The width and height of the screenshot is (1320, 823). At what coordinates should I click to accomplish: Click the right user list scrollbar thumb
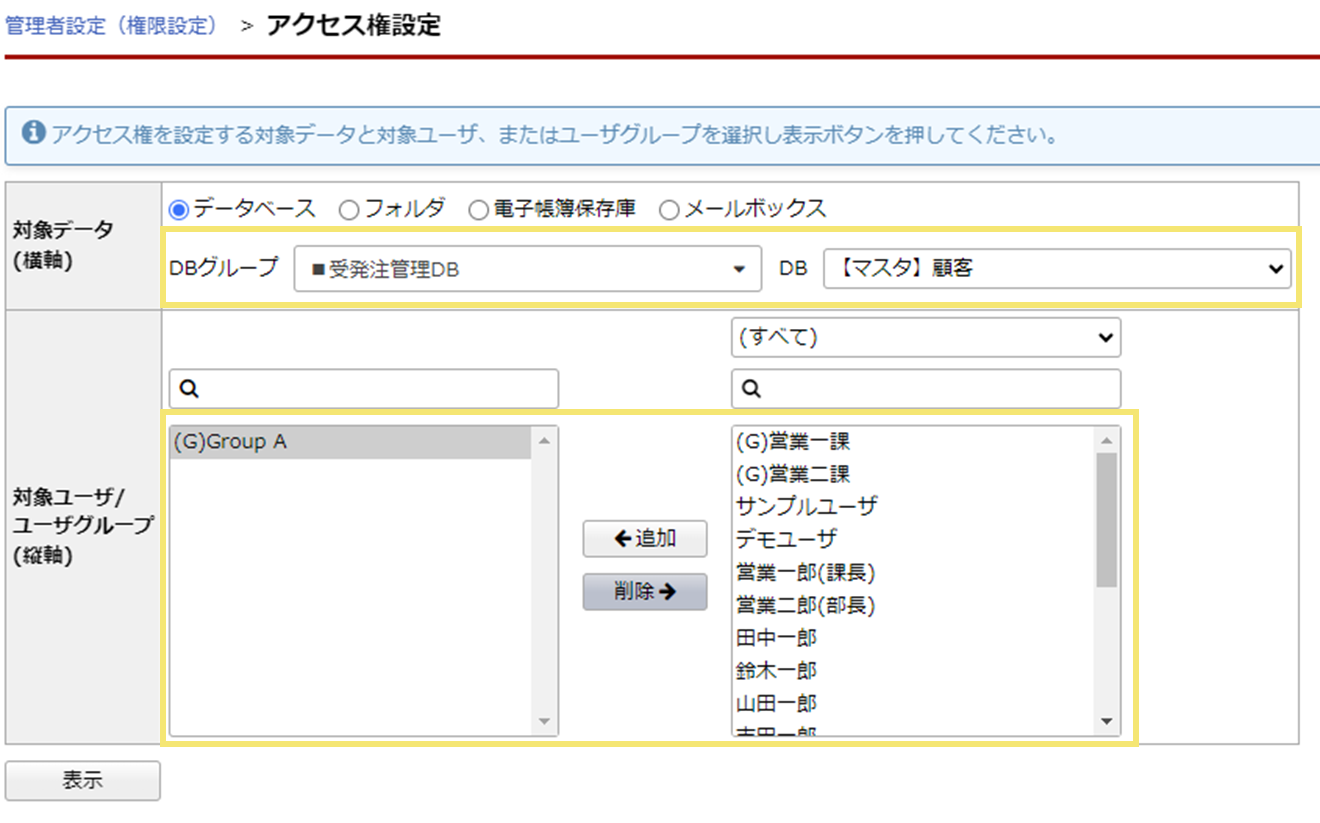click(1106, 518)
